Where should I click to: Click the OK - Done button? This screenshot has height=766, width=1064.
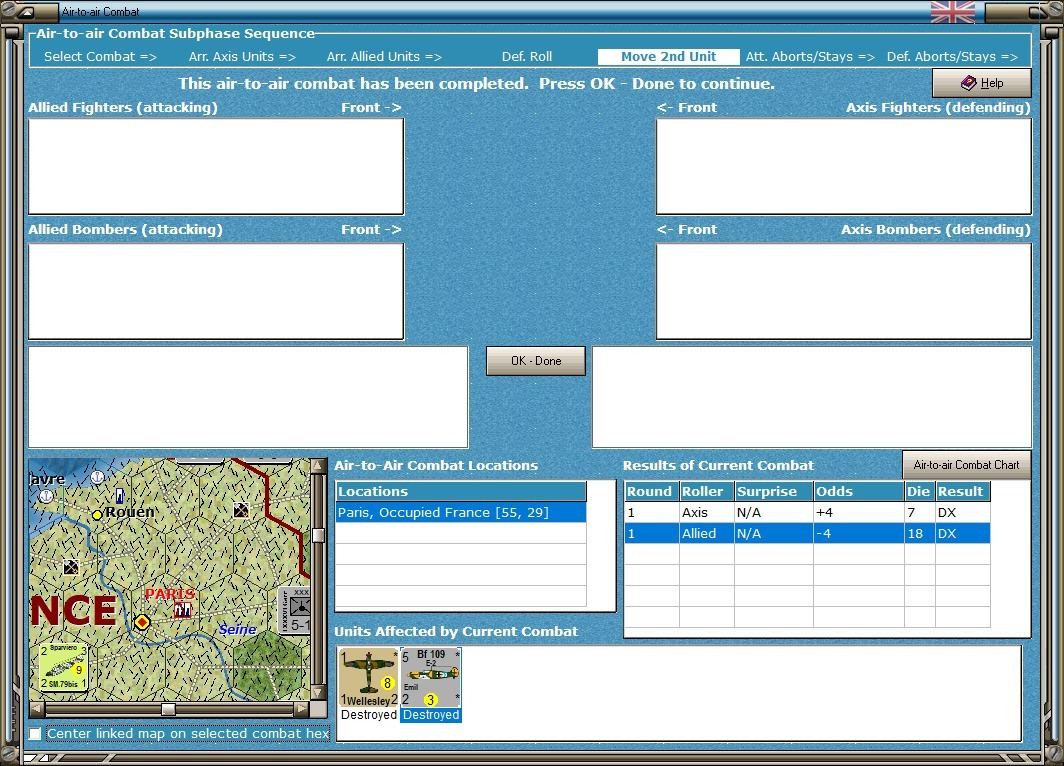coord(536,361)
